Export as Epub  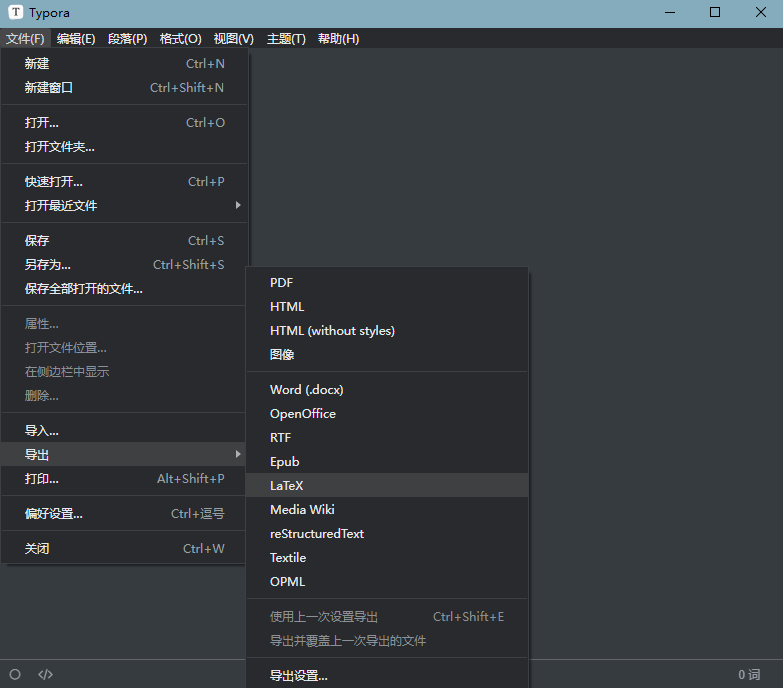(x=387, y=461)
